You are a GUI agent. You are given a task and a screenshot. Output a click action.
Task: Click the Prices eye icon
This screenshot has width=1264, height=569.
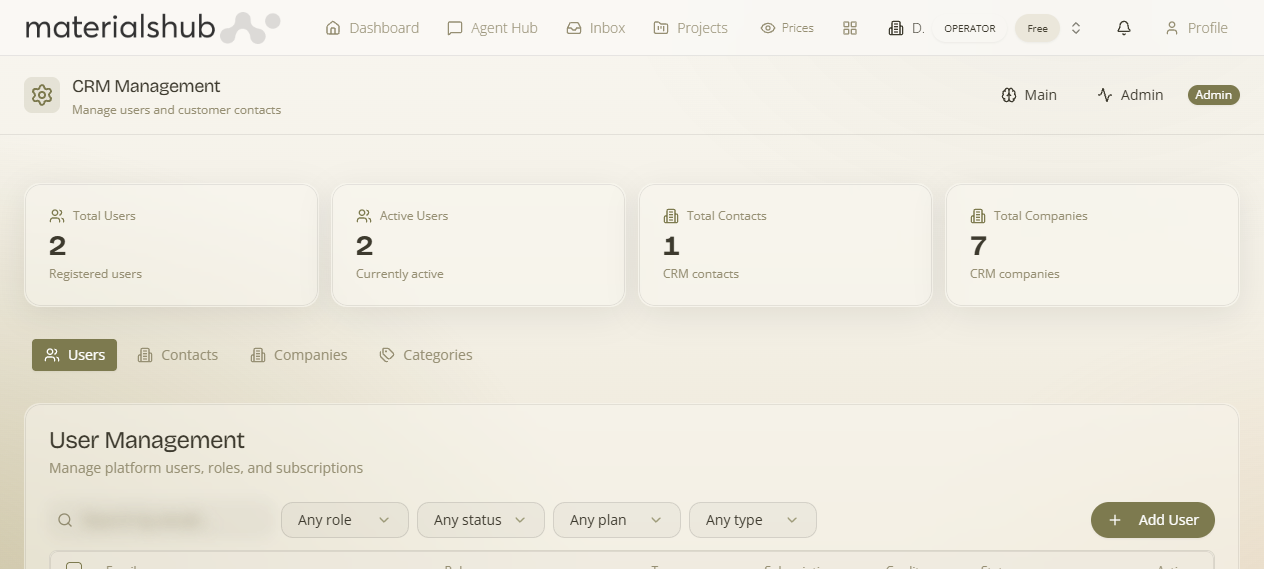[x=768, y=28]
